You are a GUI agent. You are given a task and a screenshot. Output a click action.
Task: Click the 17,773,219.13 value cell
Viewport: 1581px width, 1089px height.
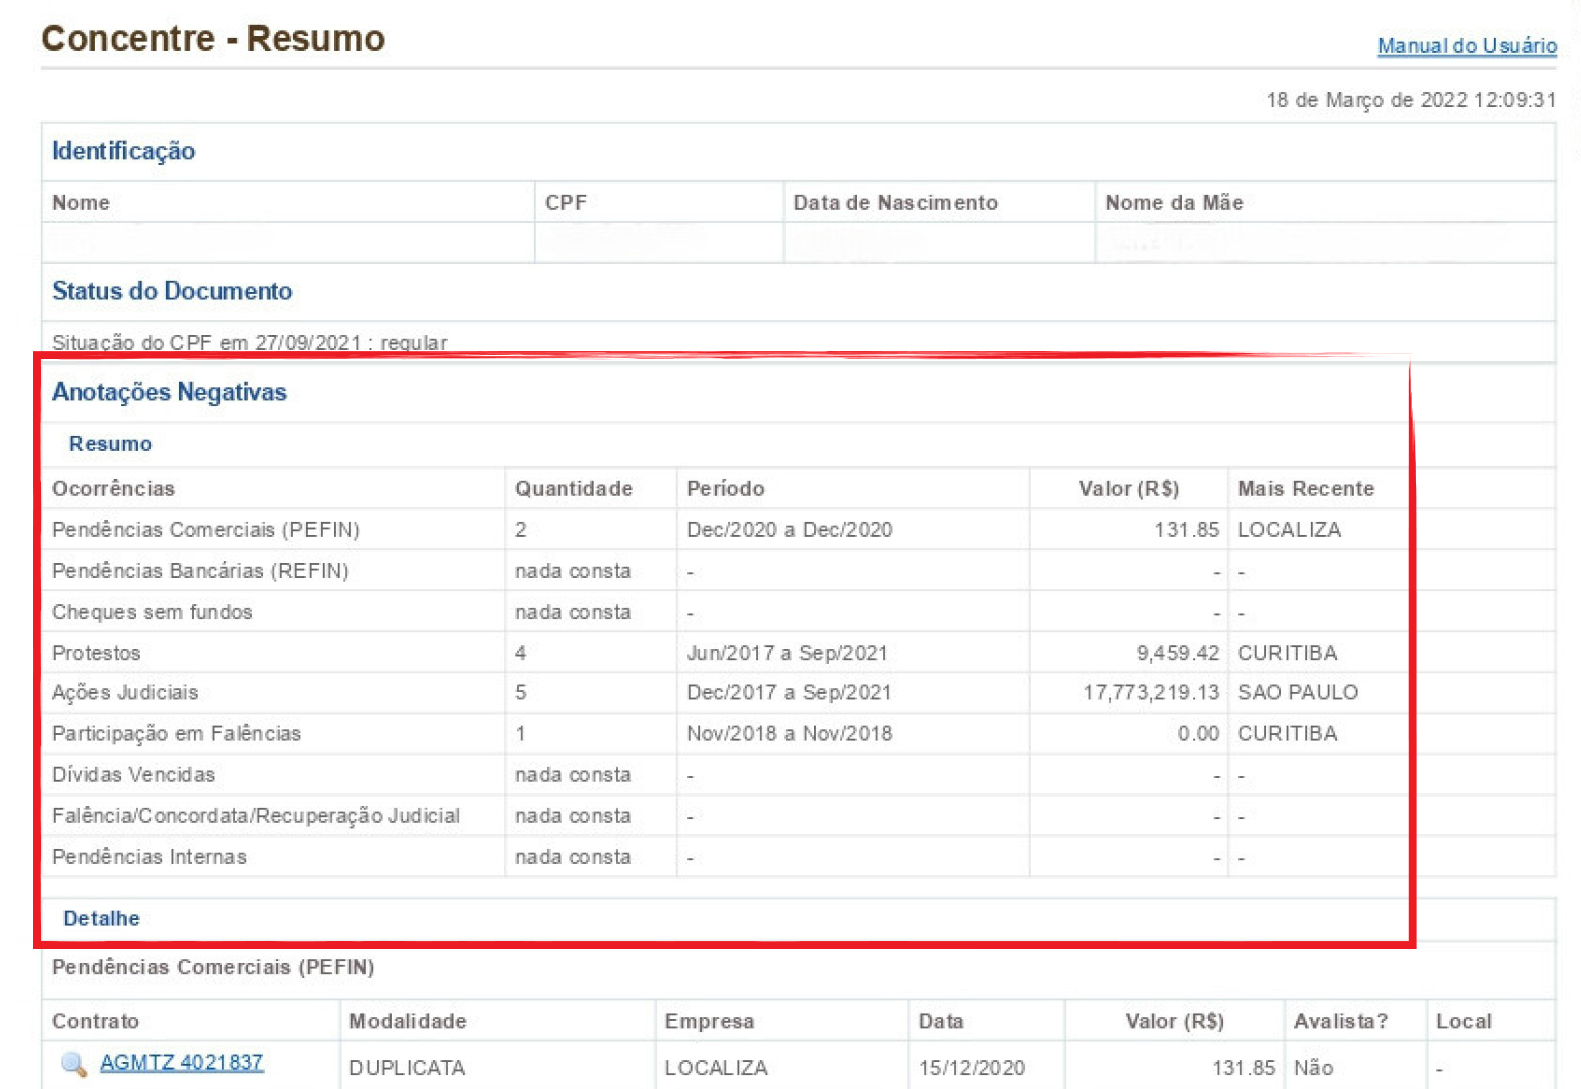(1150, 692)
